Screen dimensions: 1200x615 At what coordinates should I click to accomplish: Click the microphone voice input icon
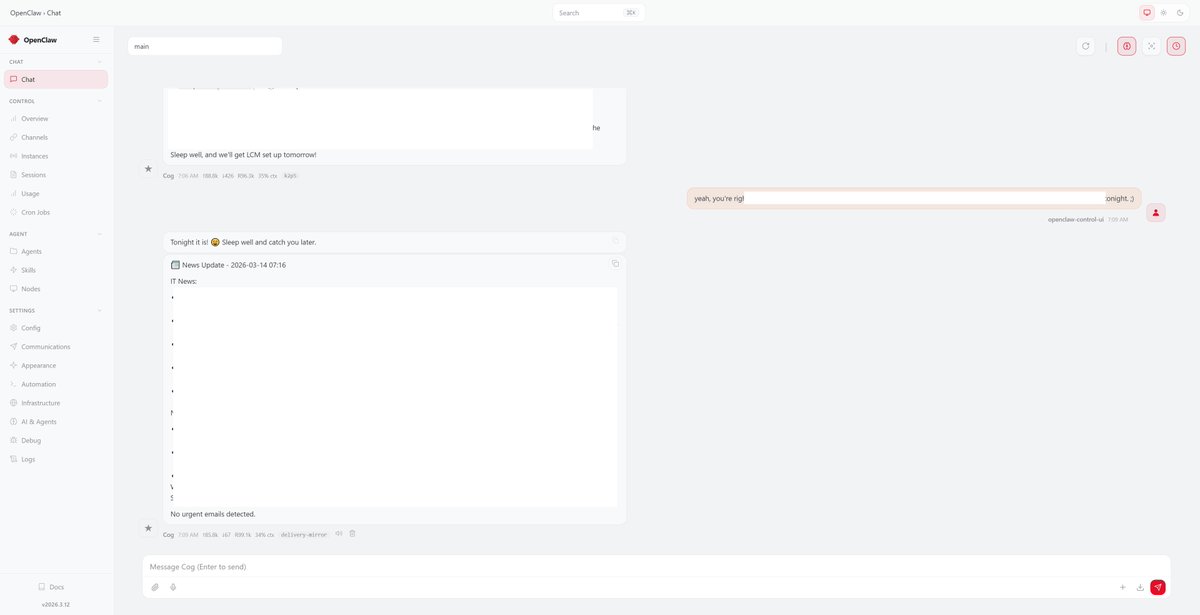point(173,587)
